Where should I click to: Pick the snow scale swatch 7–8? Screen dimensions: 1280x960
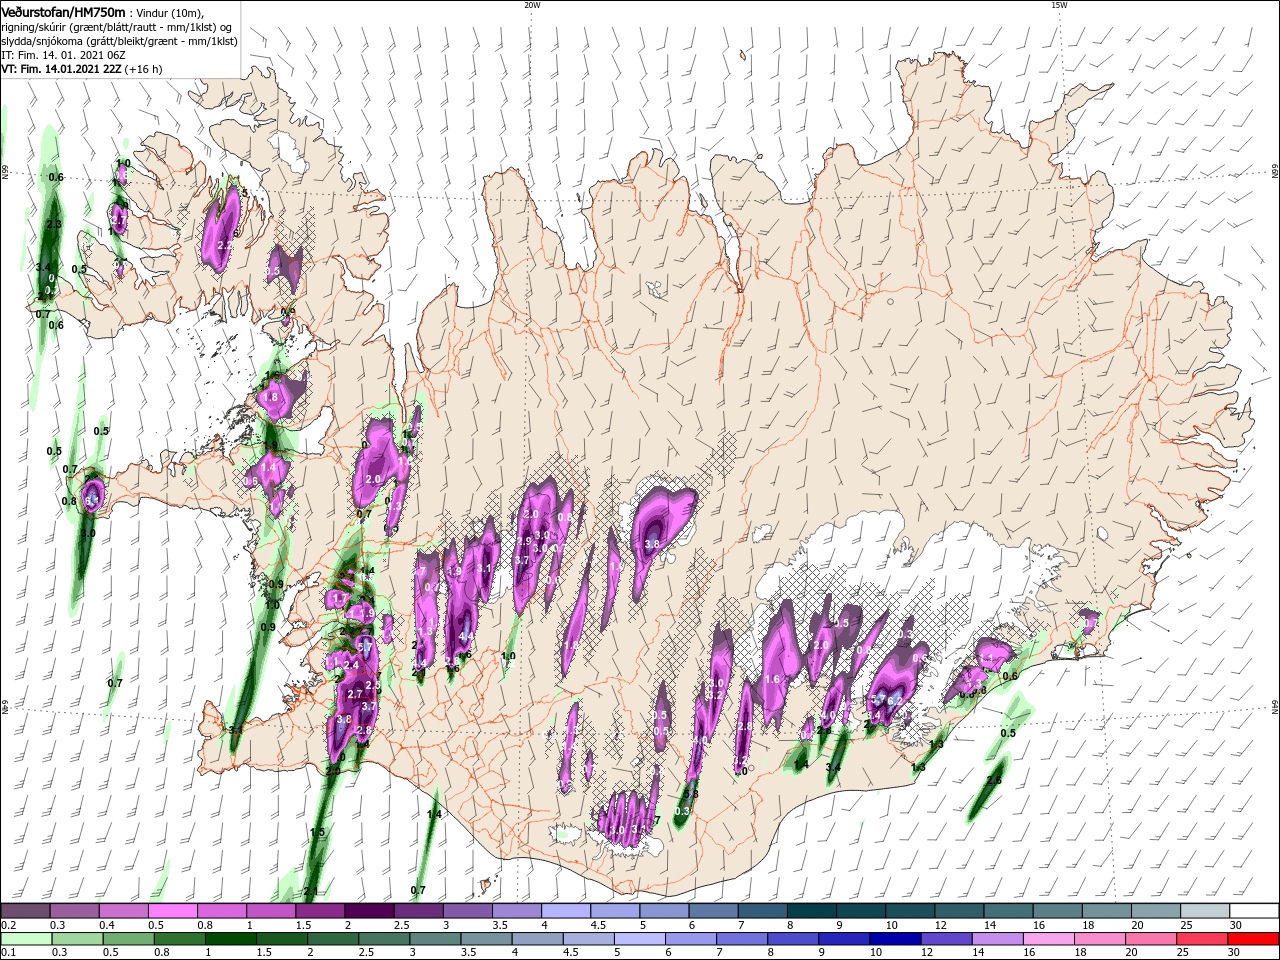click(x=763, y=911)
